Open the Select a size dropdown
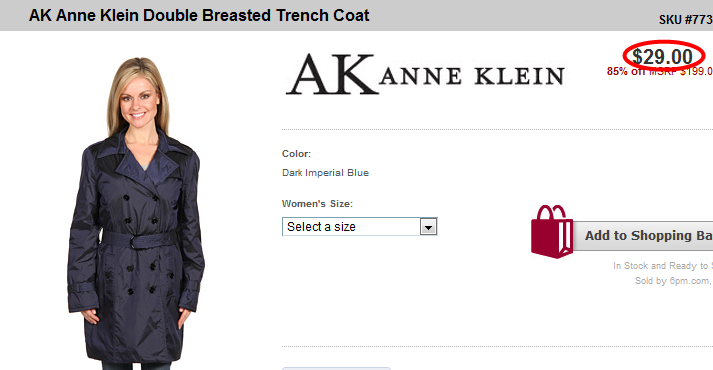713x370 pixels. tap(359, 226)
